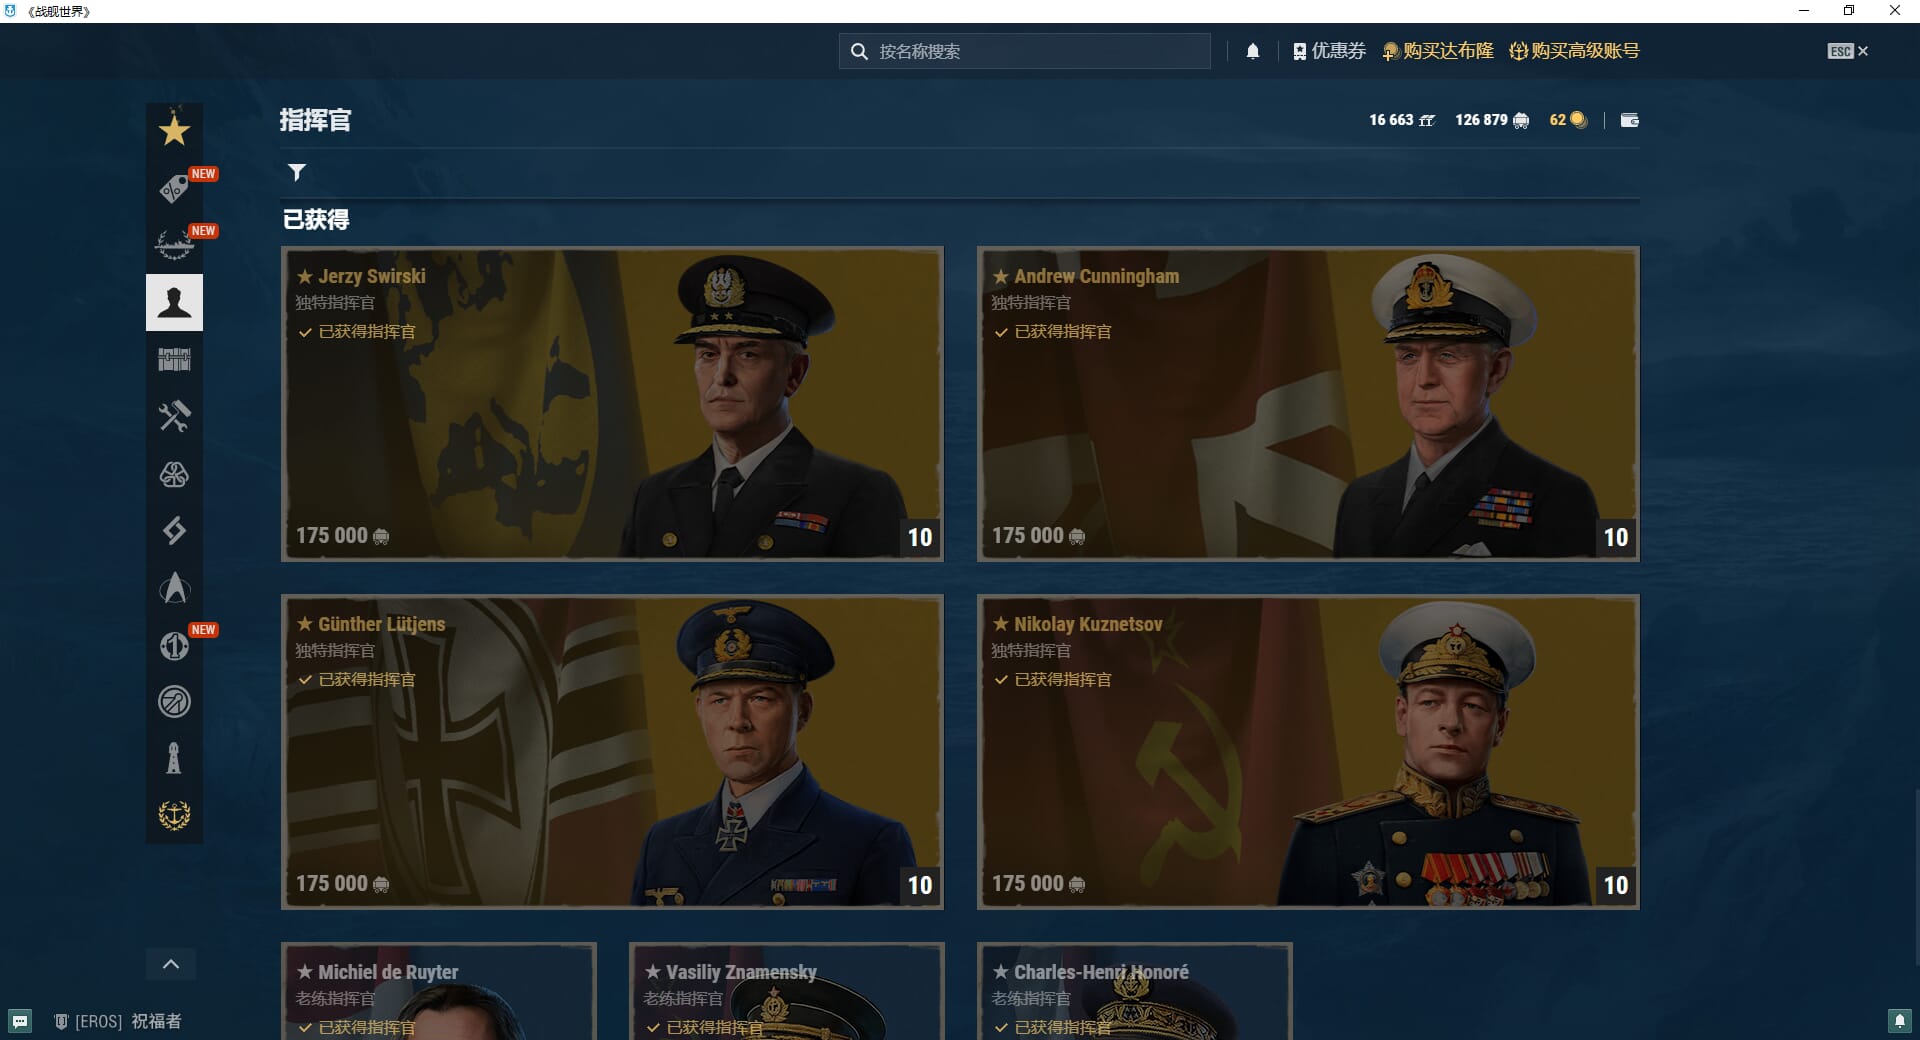Open the percent tag discounts section
The width and height of the screenshot is (1920, 1040).
click(x=174, y=188)
